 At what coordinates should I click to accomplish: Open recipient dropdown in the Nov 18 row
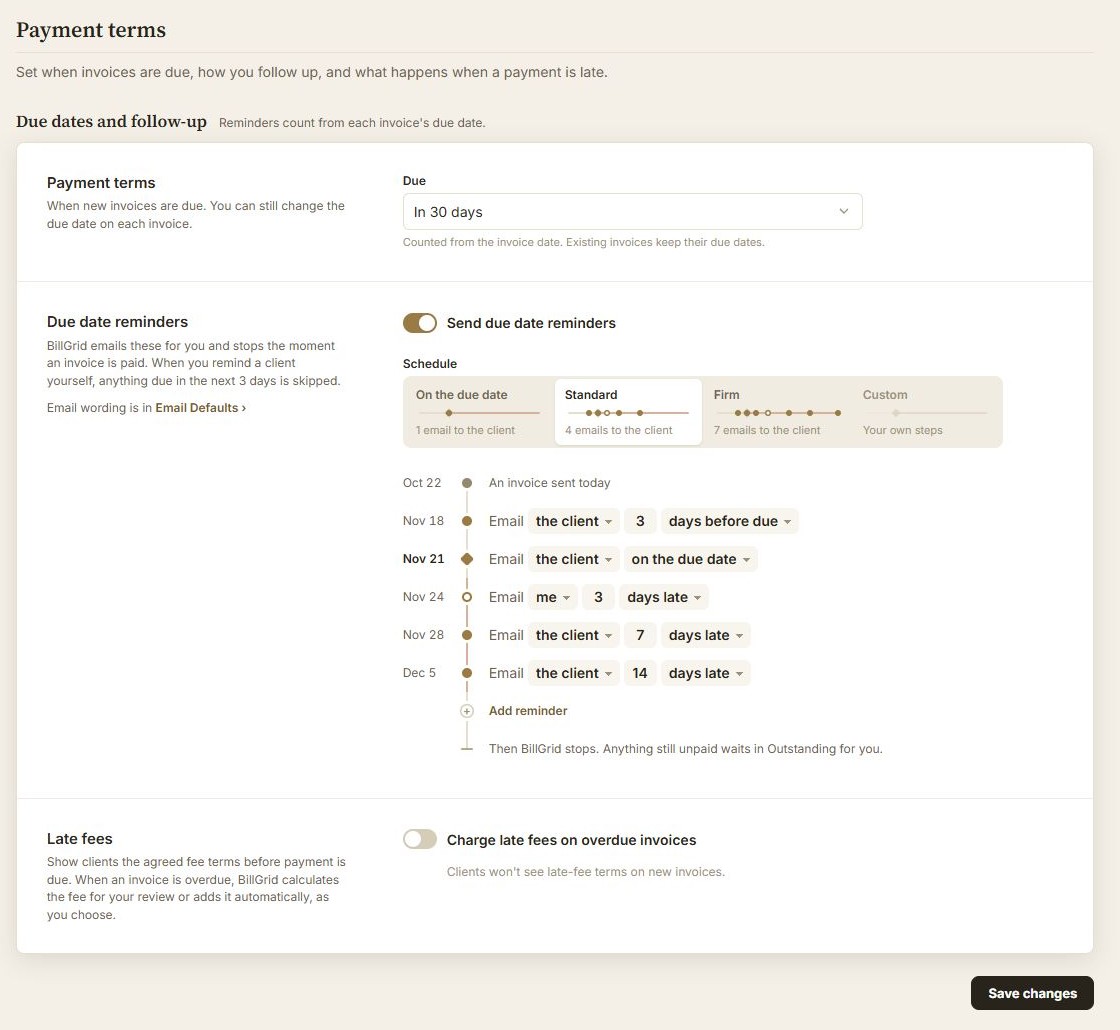coord(574,521)
